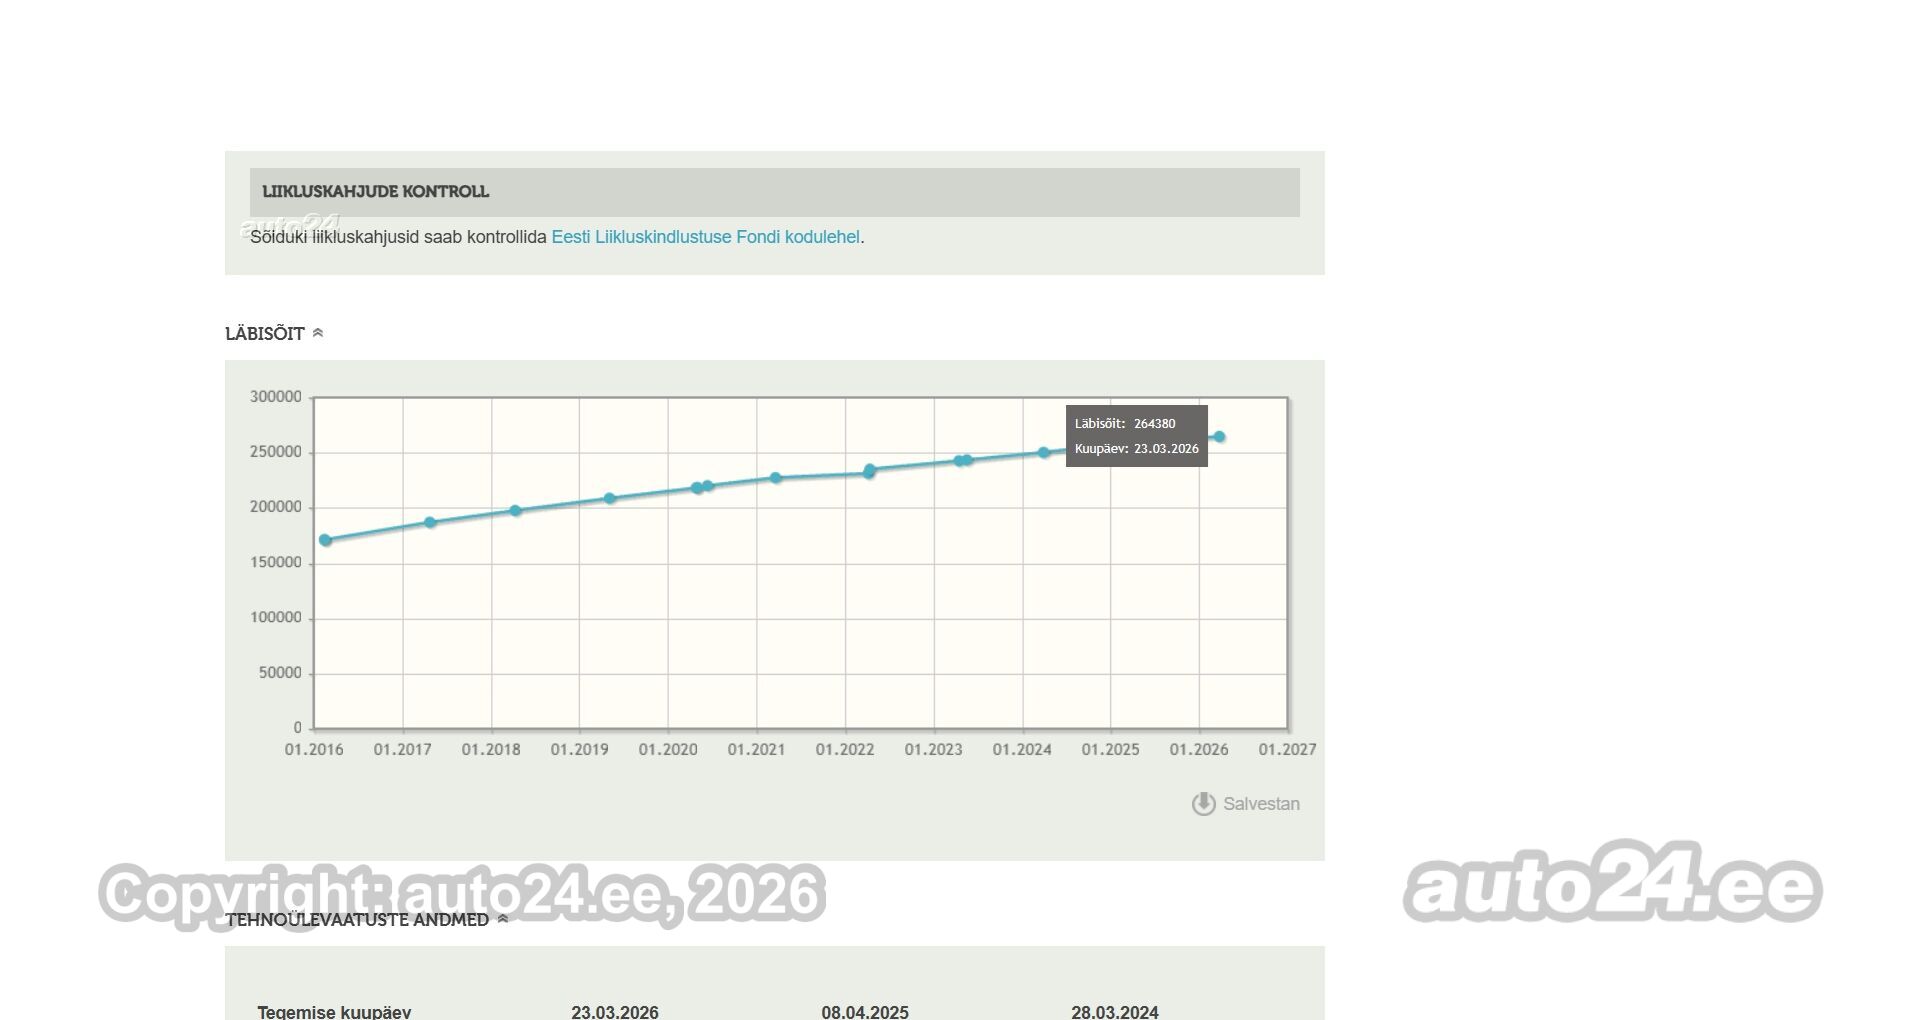The width and height of the screenshot is (1920, 1020).
Task: Click the 28.03.2024 inspection date column
Action: point(1115,1012)
